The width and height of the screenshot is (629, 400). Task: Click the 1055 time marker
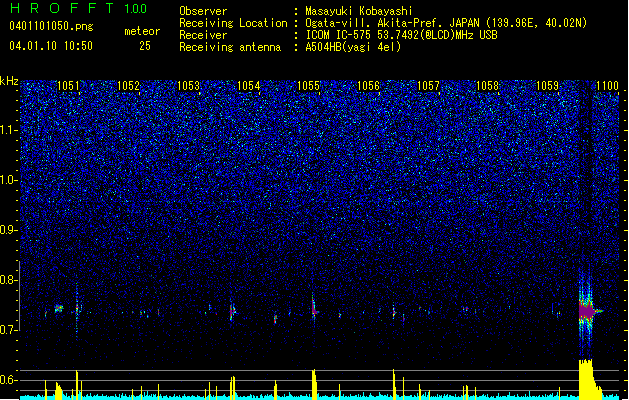(308, 86)
